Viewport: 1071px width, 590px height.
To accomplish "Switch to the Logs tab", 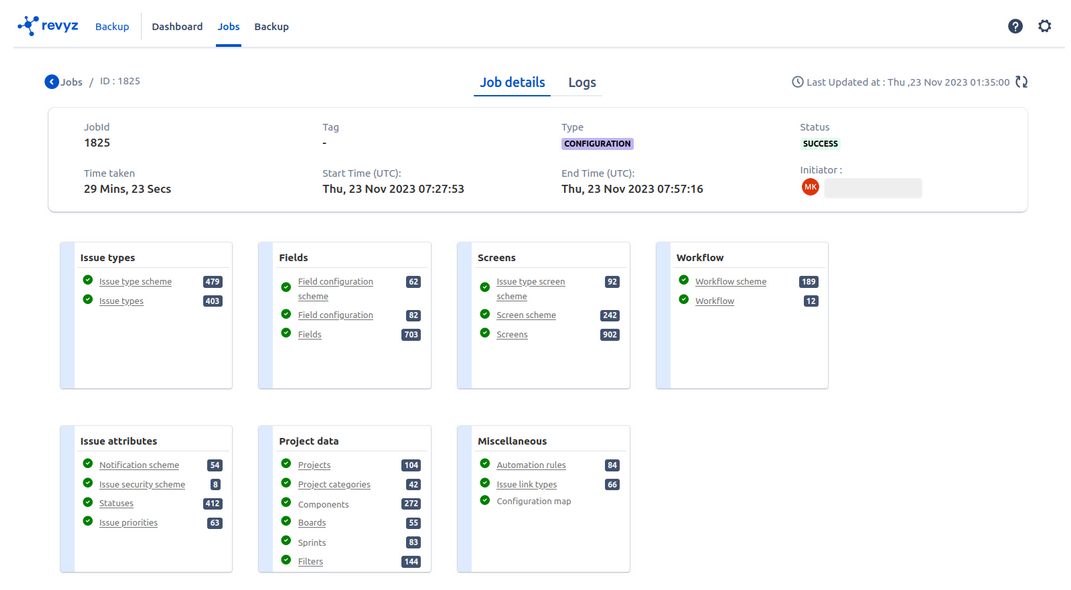I will tap(582, 82).
